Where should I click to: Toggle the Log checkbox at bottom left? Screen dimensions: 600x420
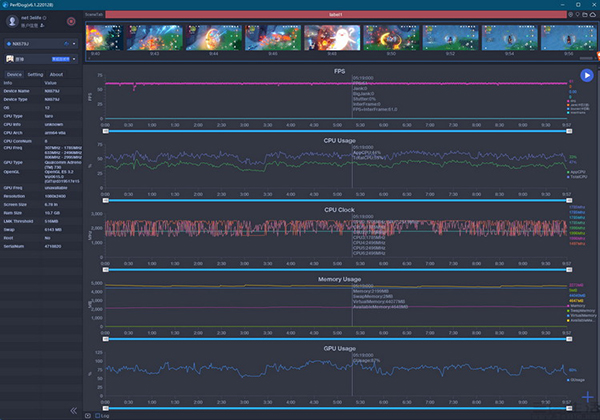[97, 414]
